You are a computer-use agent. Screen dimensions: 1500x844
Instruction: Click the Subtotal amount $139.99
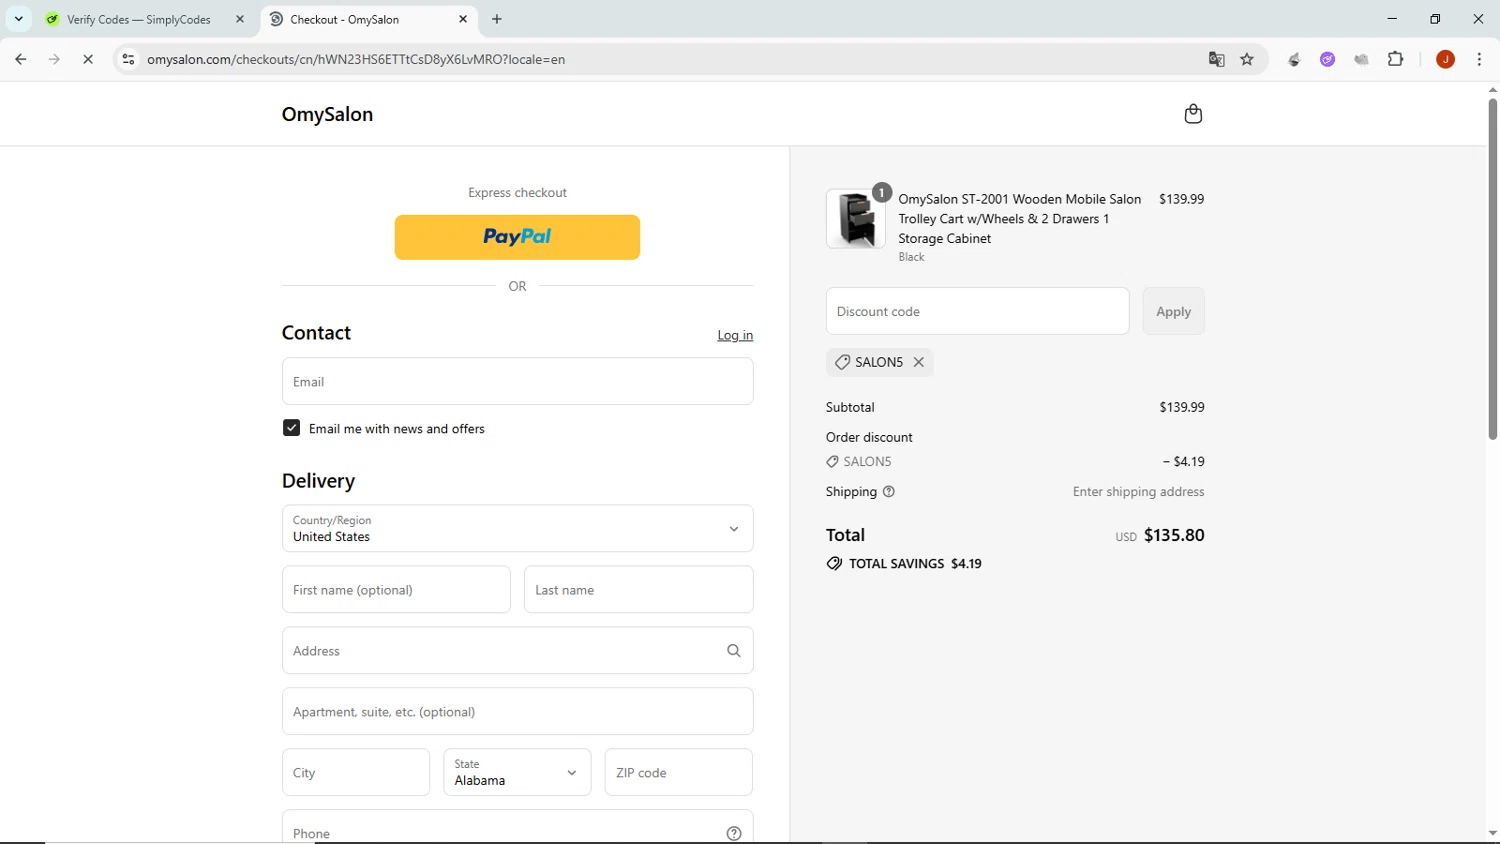pyautogui.click(x=1182, y=407)
